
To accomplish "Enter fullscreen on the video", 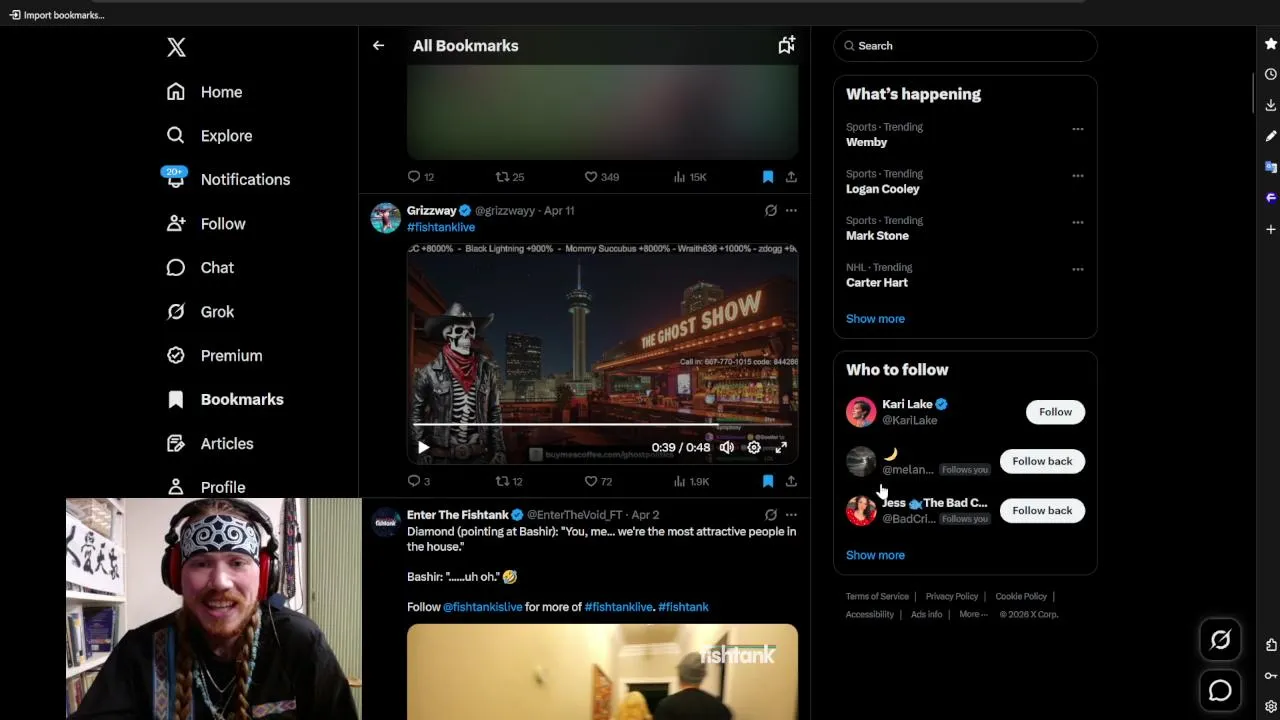I will [x=781, y=448].
